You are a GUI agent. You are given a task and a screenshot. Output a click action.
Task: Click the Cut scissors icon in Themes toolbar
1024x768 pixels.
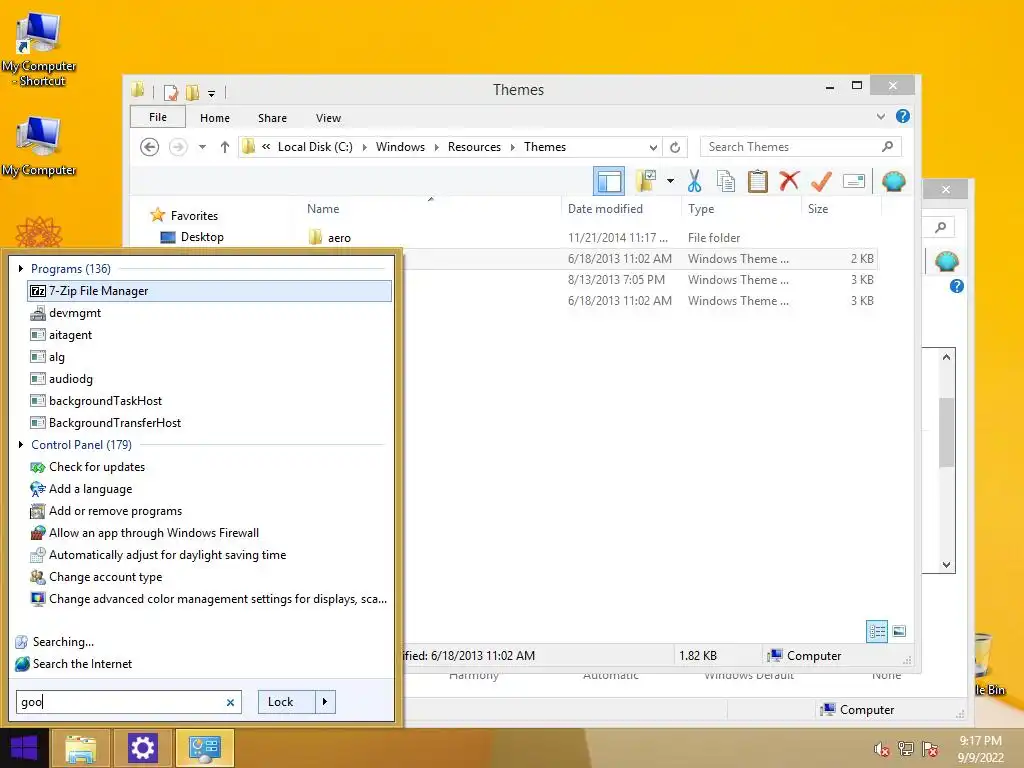pos(694,181)
